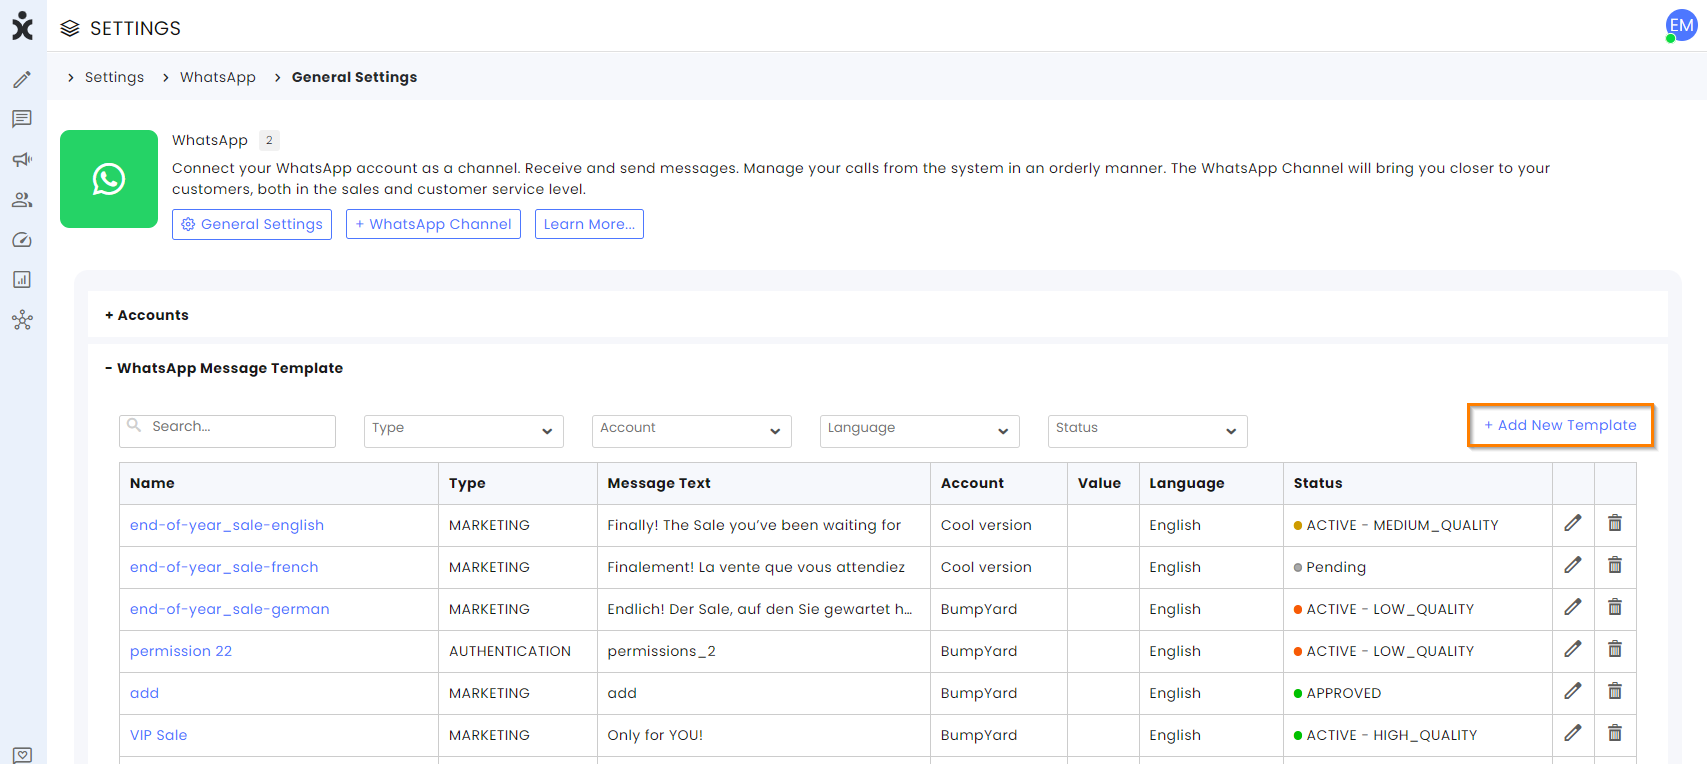Go to WhatsApp breadcrumb
Image resolution: width=1707 pixels, height=764 pixels.
click(218, 77)
